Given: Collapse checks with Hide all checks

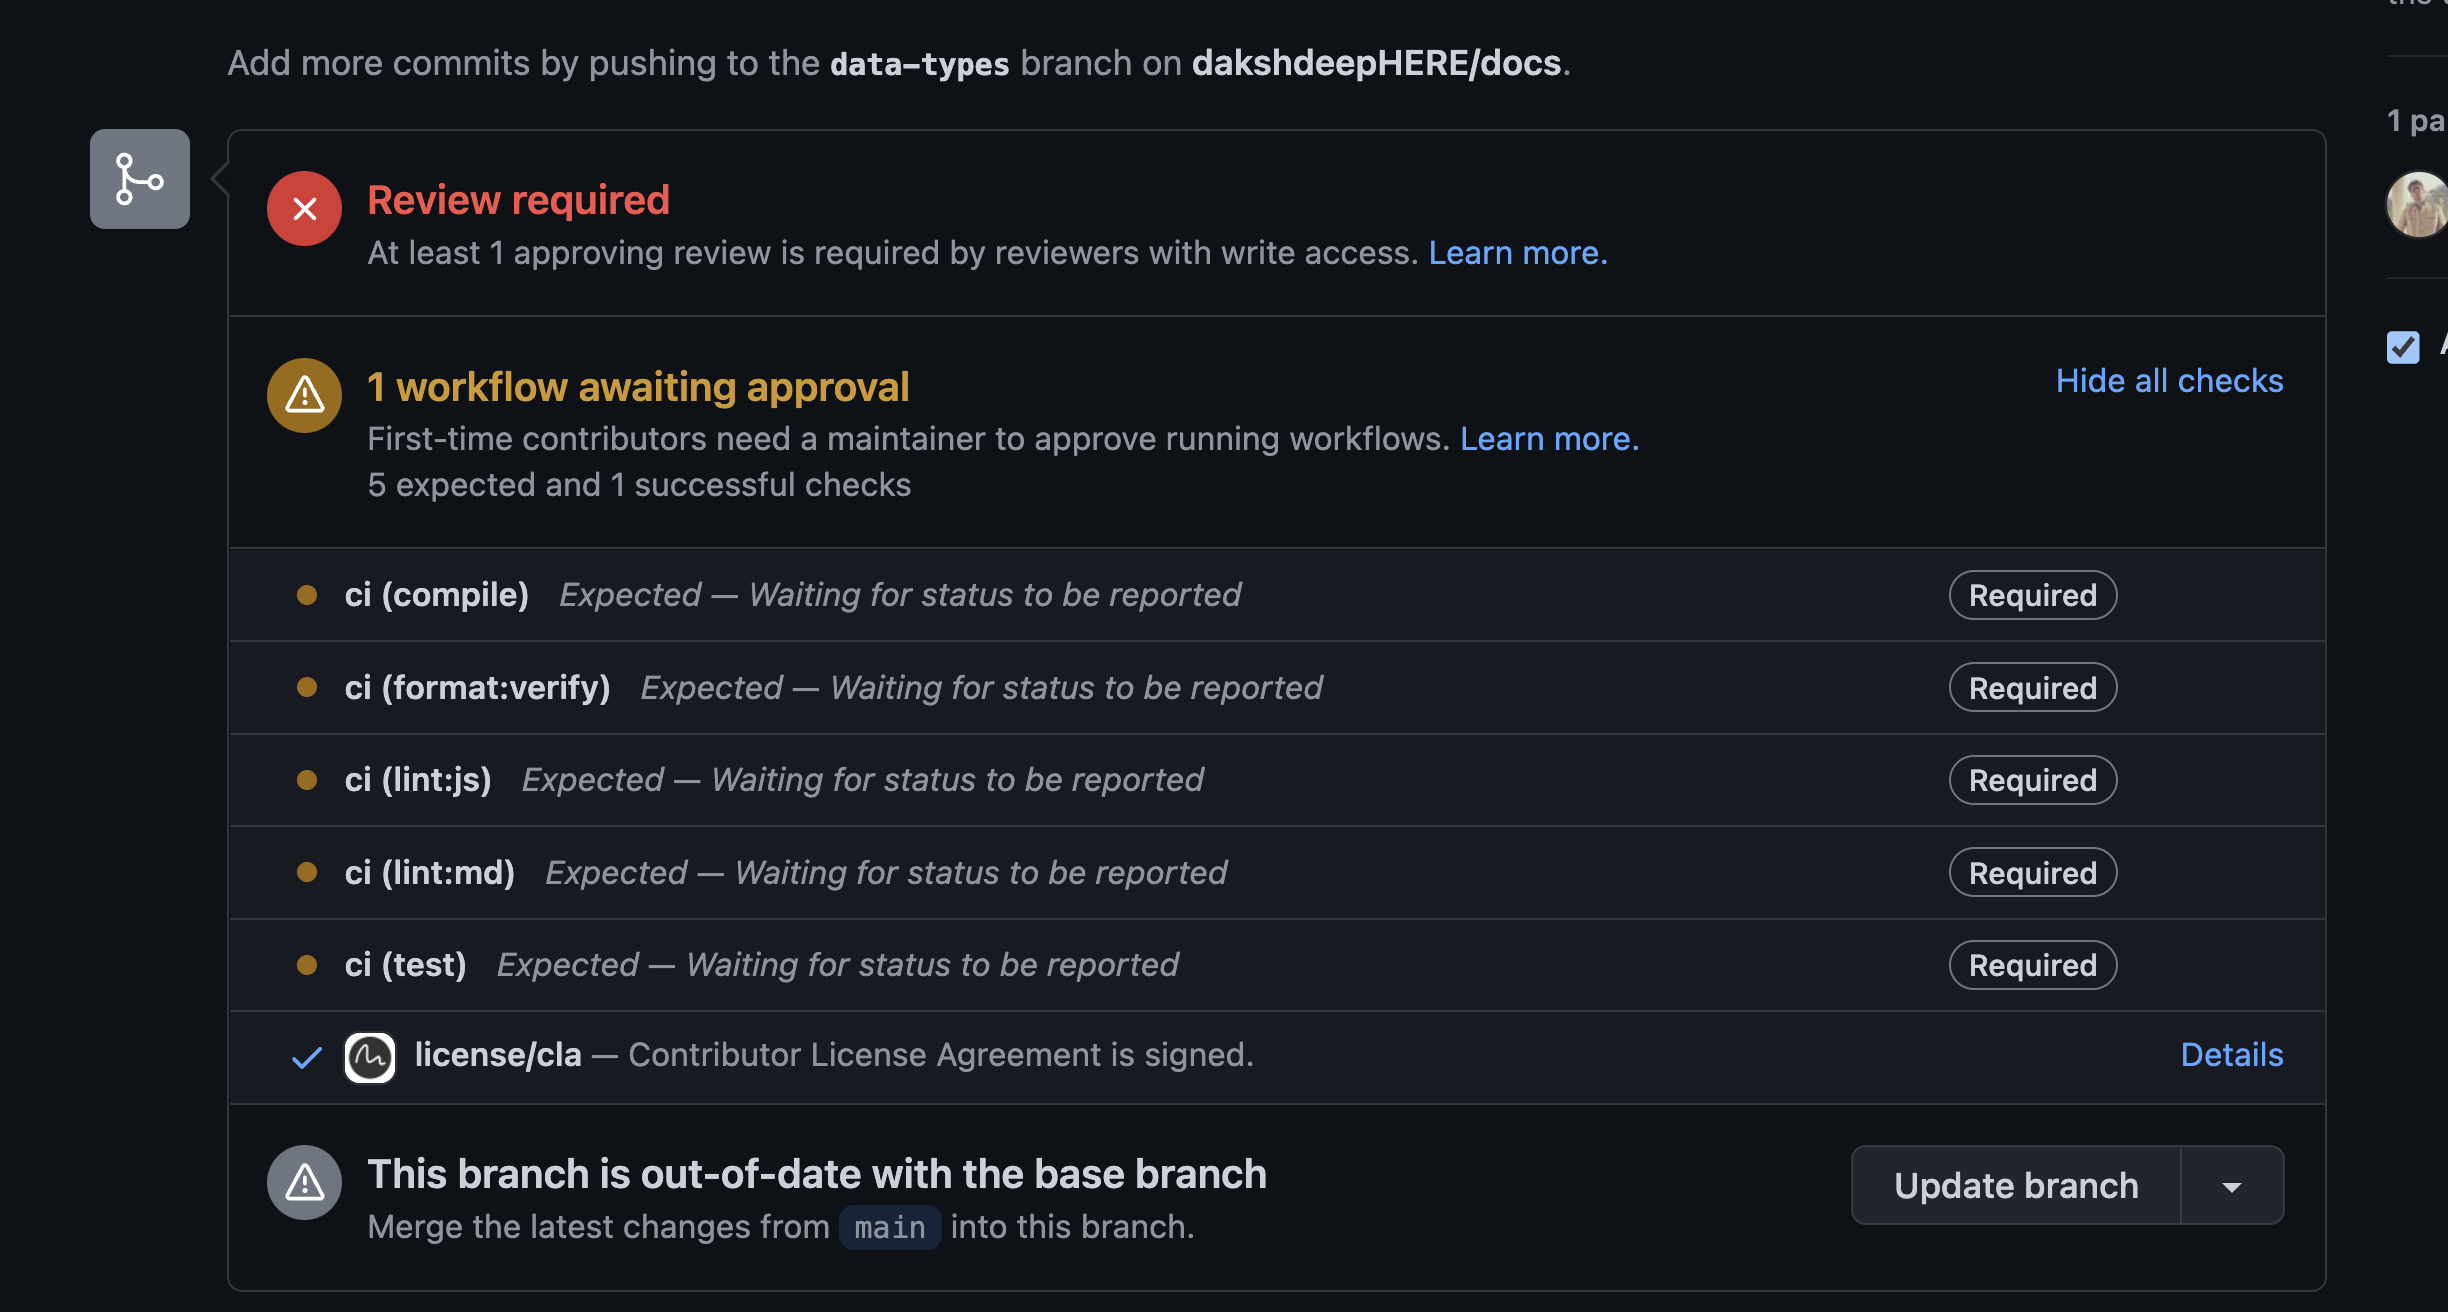Looking at the screenshot, I should [x=2168, y=380].
